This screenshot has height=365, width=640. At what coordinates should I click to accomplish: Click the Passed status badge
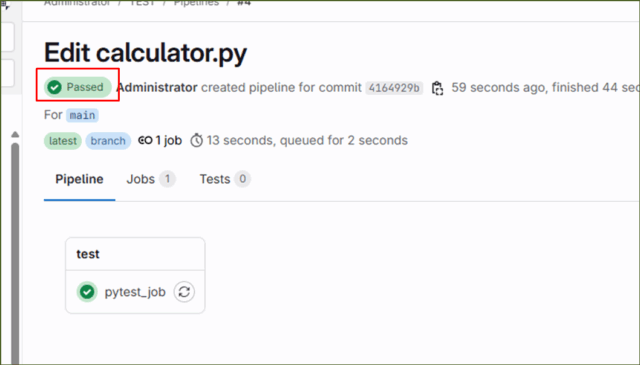(78, 87)
